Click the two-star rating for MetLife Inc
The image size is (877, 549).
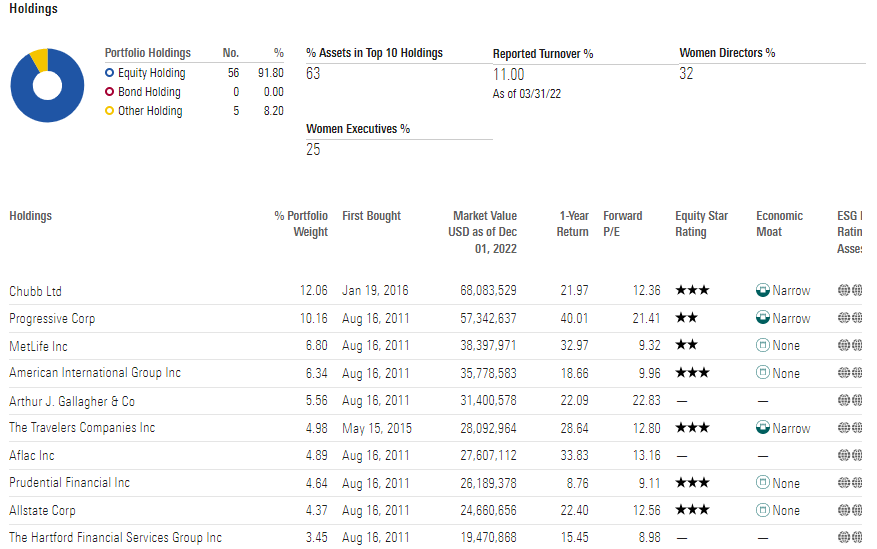tap(687, 345)
